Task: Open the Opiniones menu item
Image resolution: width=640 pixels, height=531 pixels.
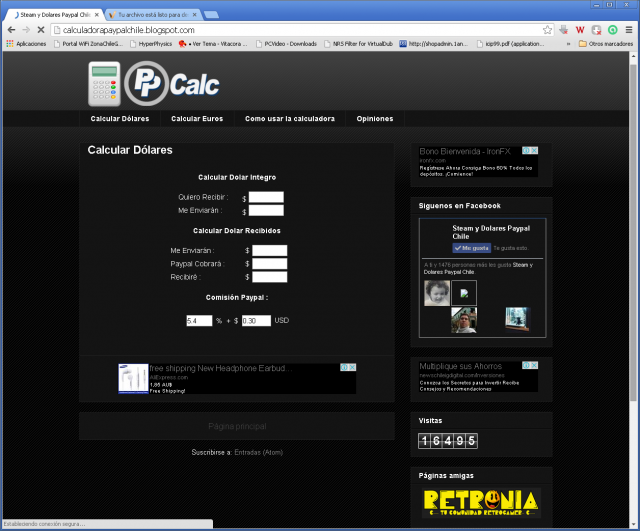Action: pyautogui.click(x=375, y=118)
